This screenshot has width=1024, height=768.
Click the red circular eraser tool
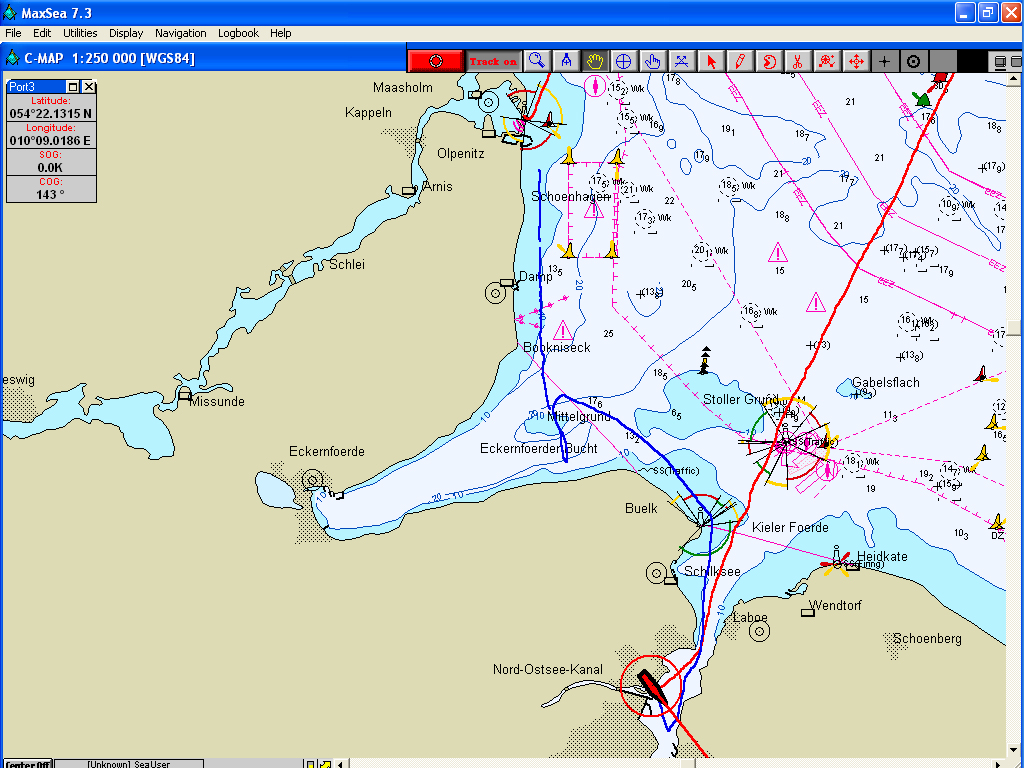tap(769, 61)
